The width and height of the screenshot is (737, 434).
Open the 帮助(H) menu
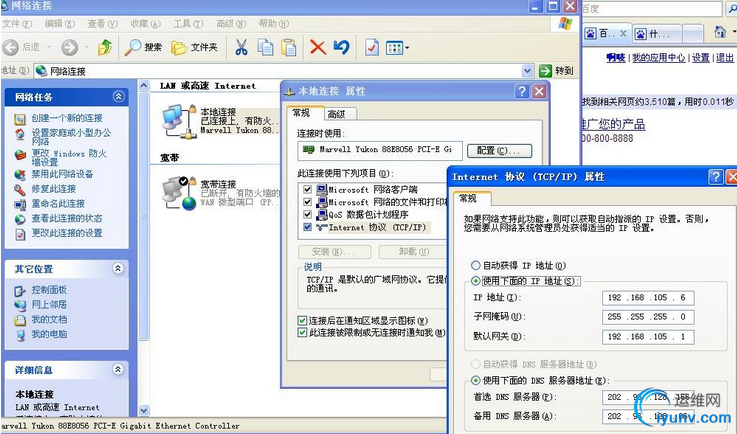click(274, 24)
